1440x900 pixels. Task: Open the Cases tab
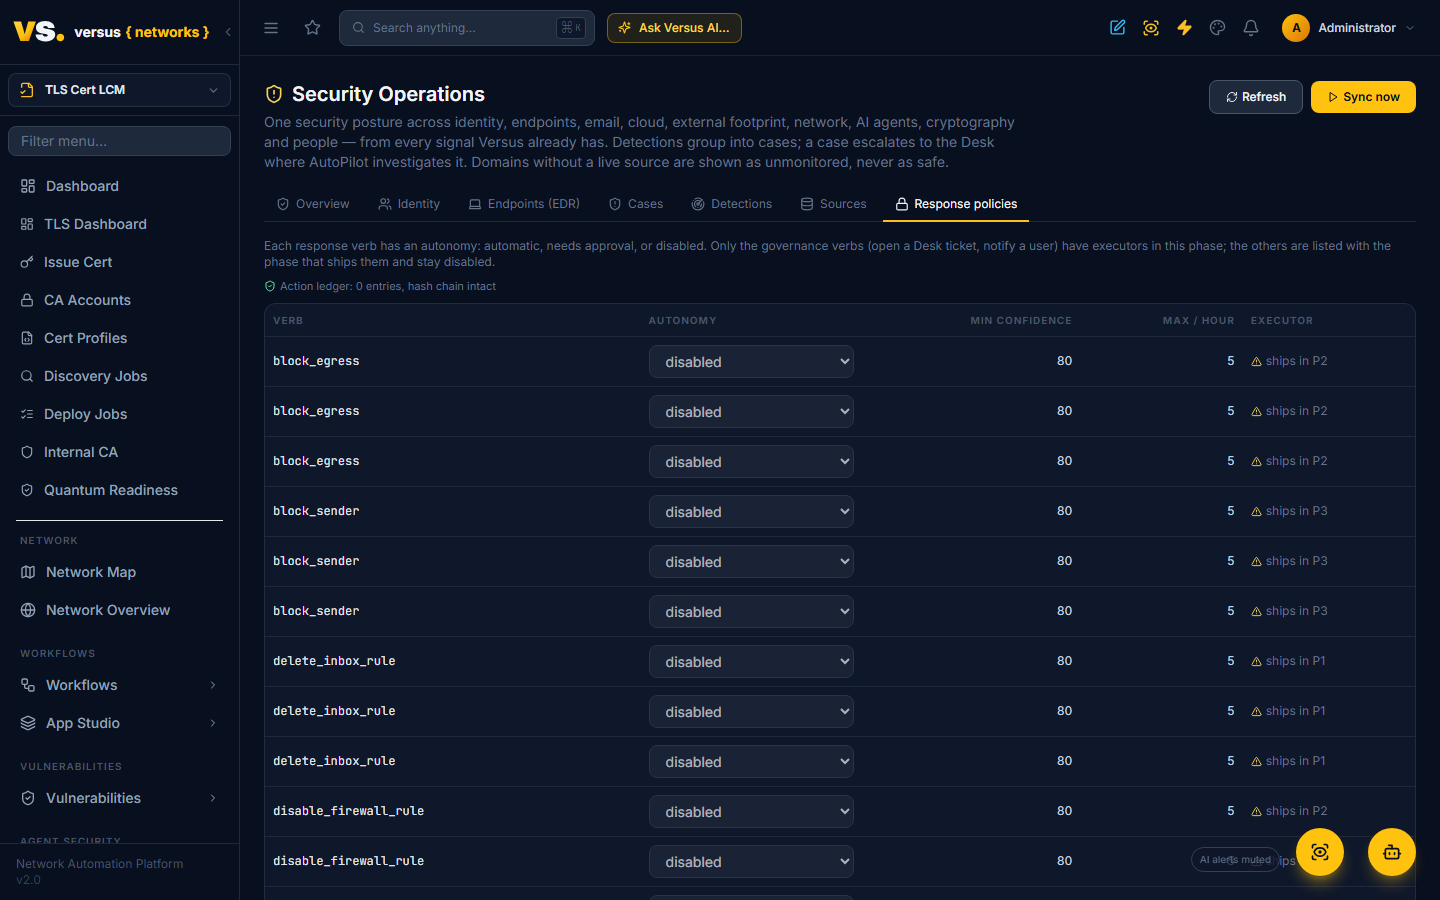point(636,204)
